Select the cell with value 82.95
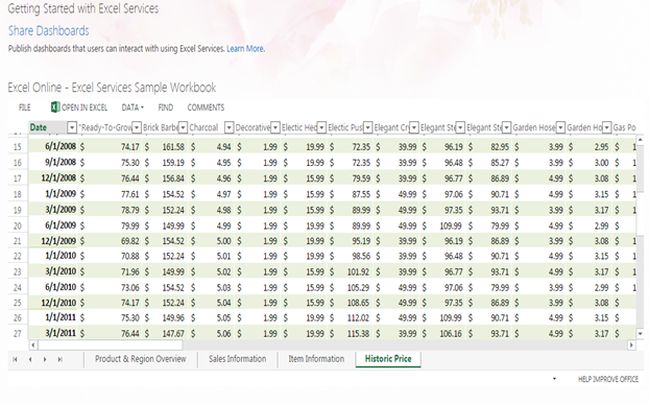The image size is (650, 405). [489, 147]
